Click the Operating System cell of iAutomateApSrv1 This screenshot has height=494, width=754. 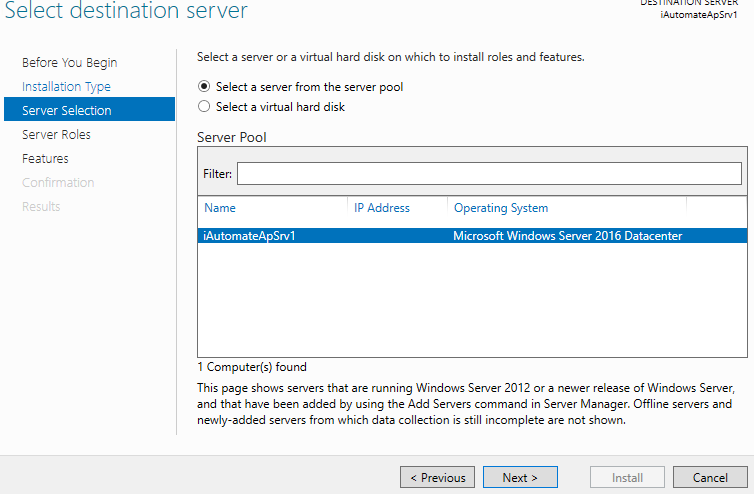pos(568,236)
